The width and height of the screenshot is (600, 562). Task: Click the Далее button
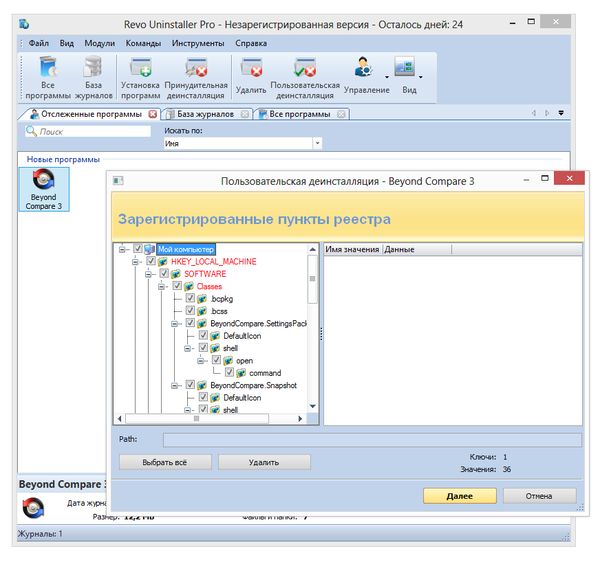460,496
